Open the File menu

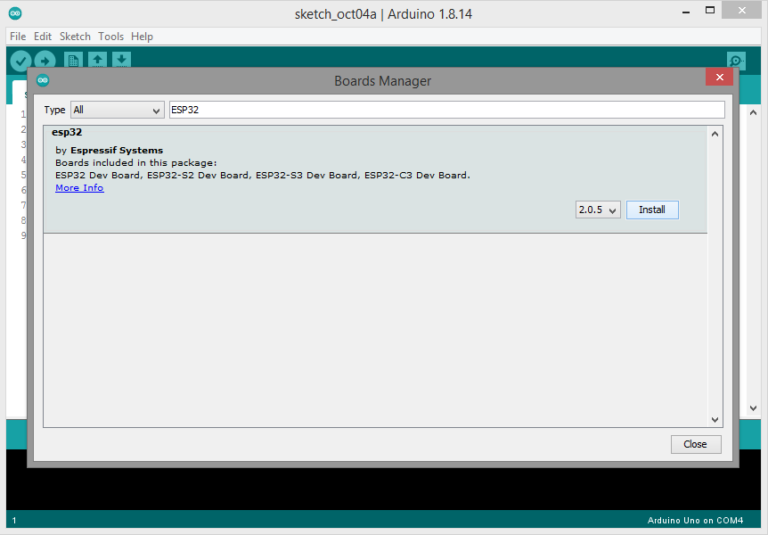(18, 36)
